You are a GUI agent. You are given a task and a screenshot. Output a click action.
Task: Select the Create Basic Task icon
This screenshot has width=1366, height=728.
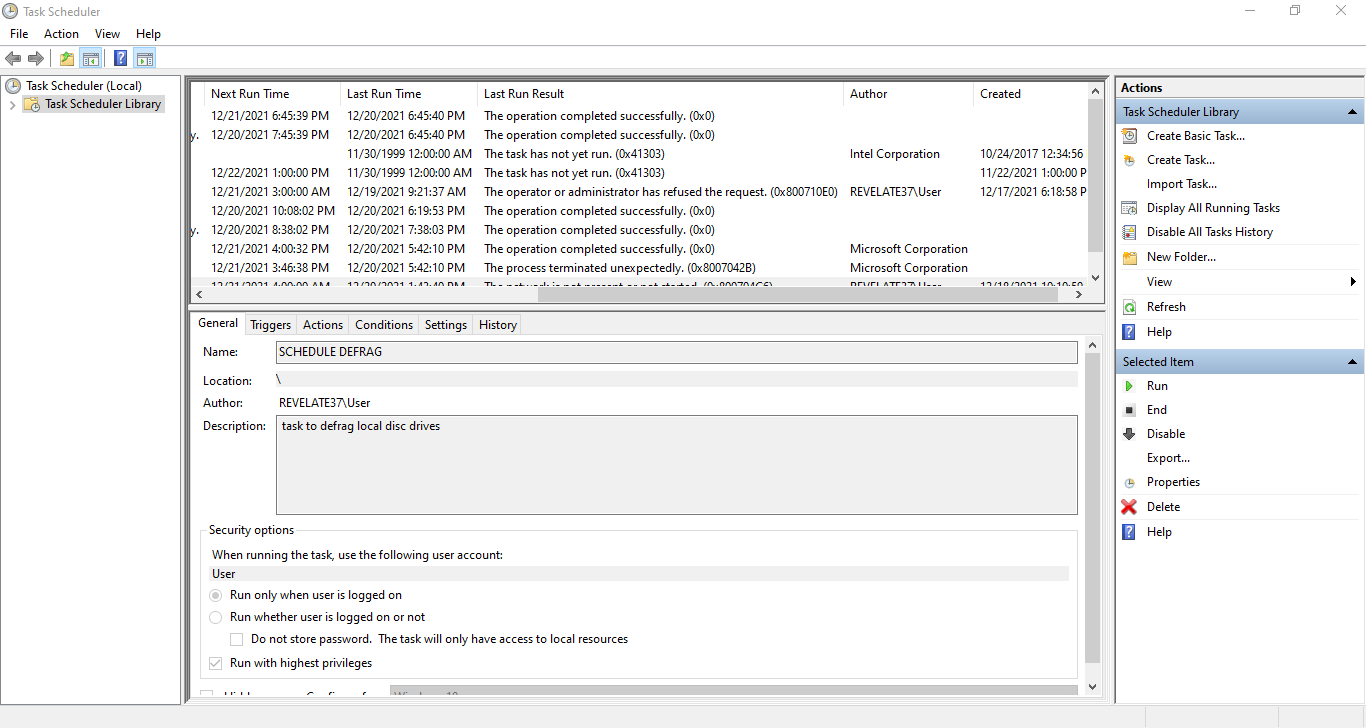coord(1129,135)
